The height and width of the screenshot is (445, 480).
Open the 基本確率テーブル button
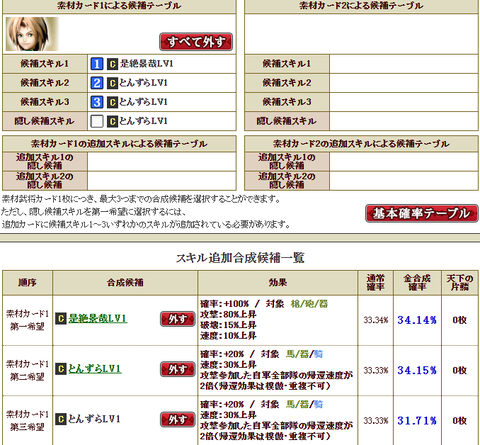click(422, 213)
